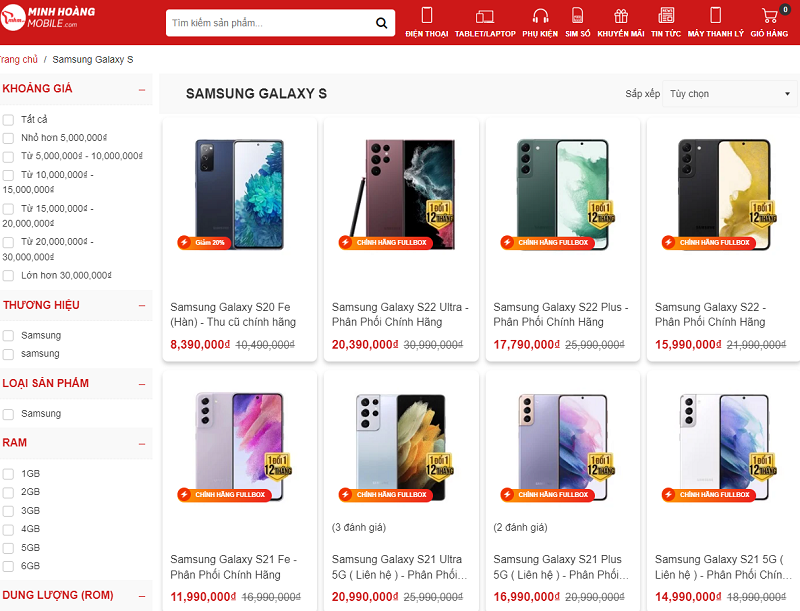Tick the Tất cả price checkbox
The width and height of the screenshot is (800, 611).
pyautogui.click(x=8, y=120)
